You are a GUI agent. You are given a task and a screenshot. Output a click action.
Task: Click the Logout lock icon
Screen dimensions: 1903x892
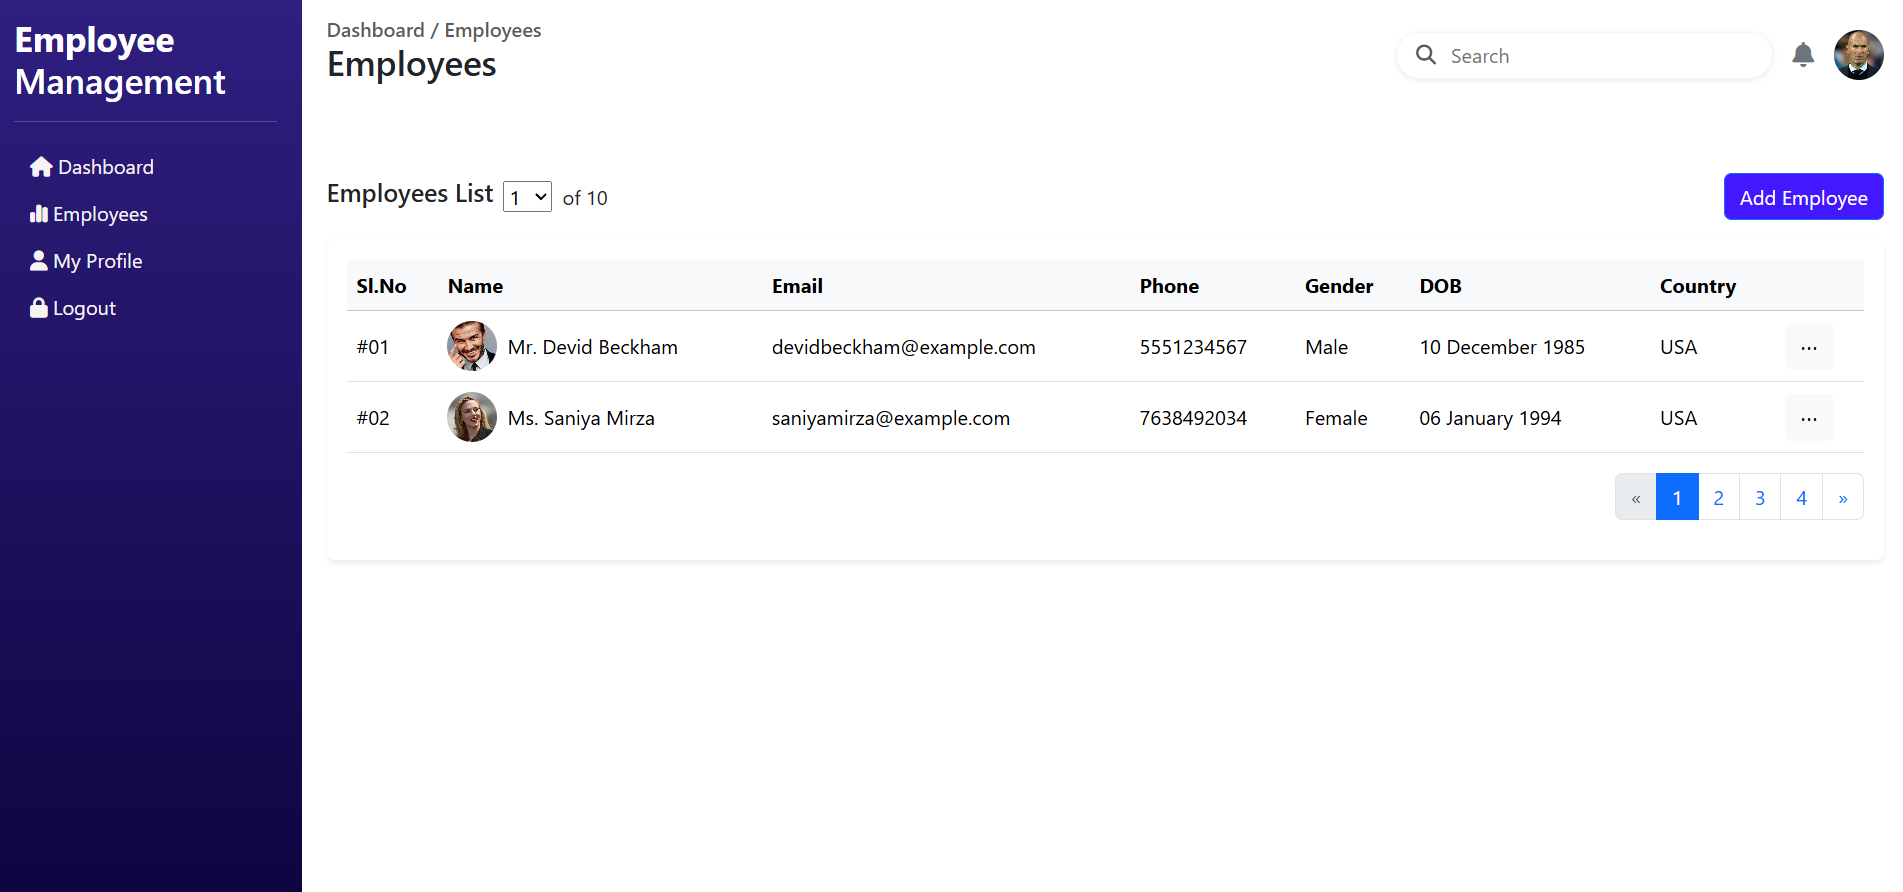tap(39, 308)
